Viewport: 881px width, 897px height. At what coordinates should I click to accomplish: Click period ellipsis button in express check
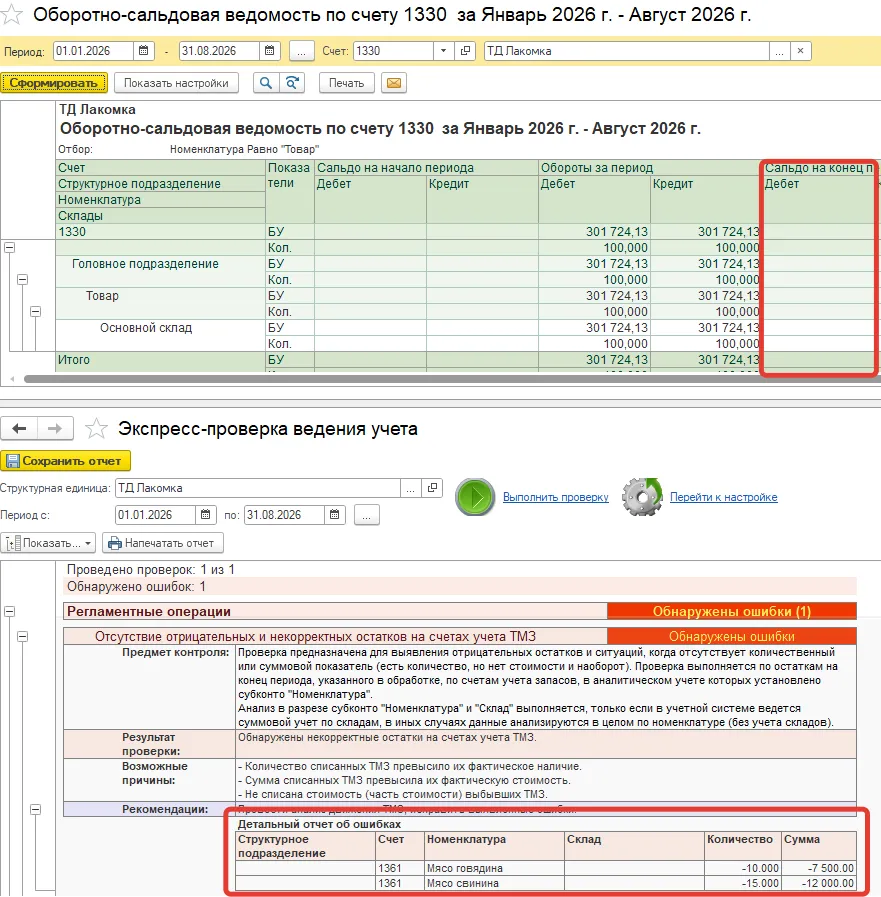tap(367, 515)
